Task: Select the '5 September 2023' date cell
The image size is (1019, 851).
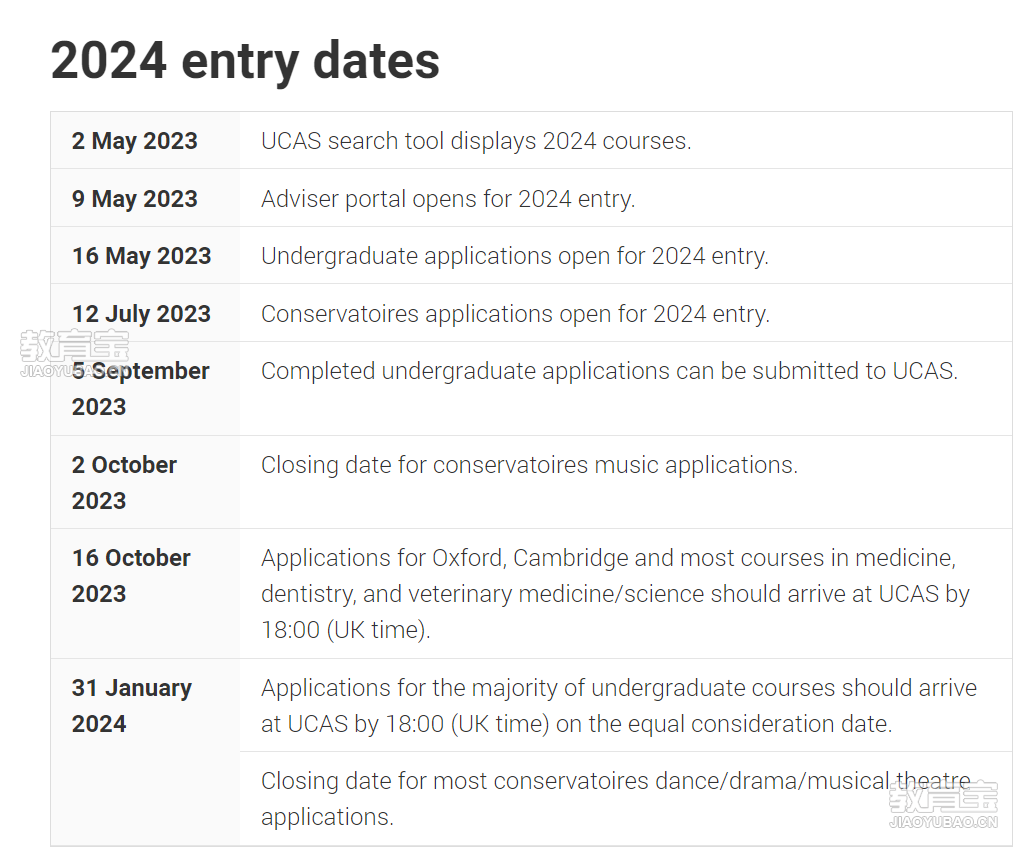Action: pos(146,389)
